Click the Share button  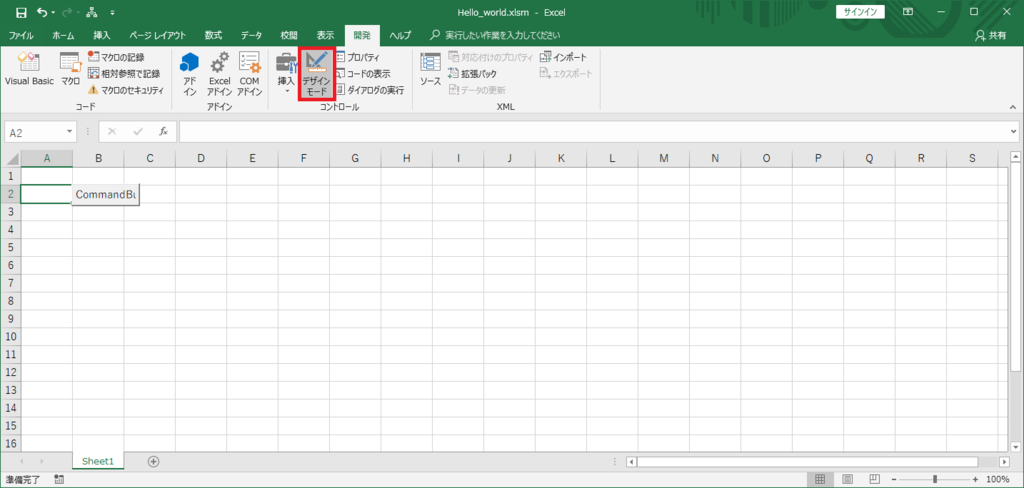(991, 35)
